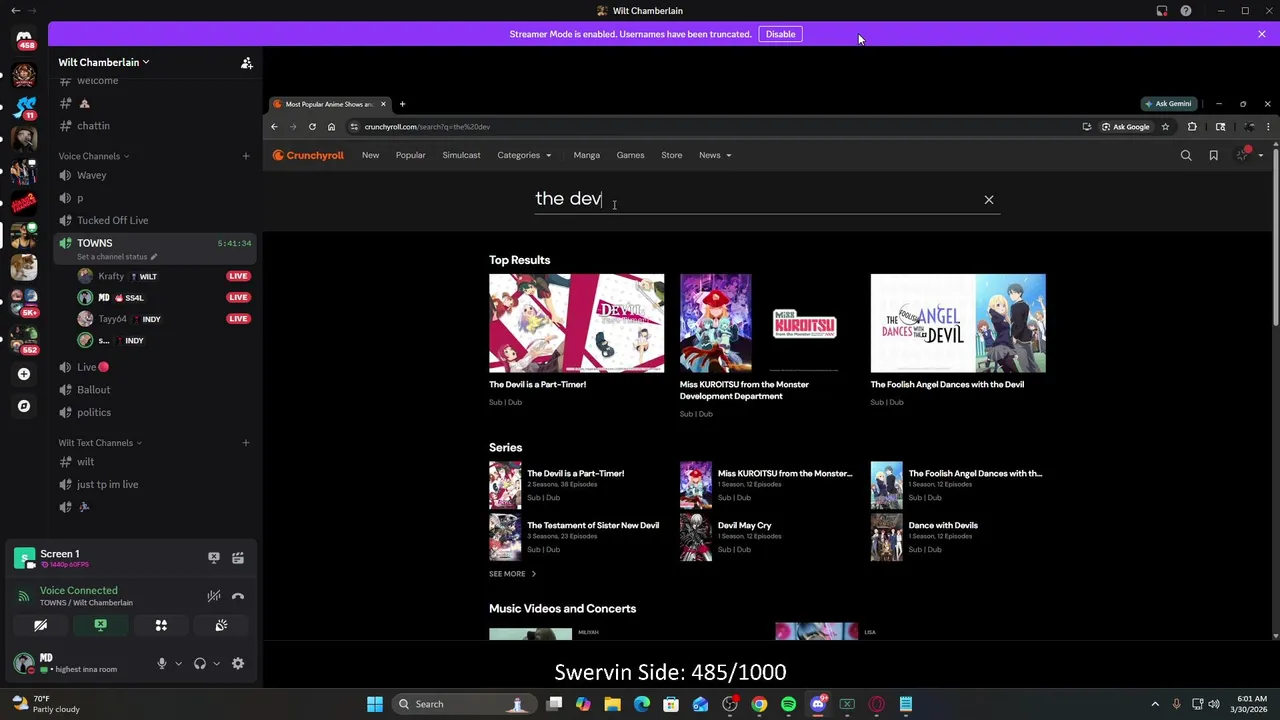Screen dimensions: 1280x720
Task: Collapse Voice Channels category
Action: click(93, 156)
